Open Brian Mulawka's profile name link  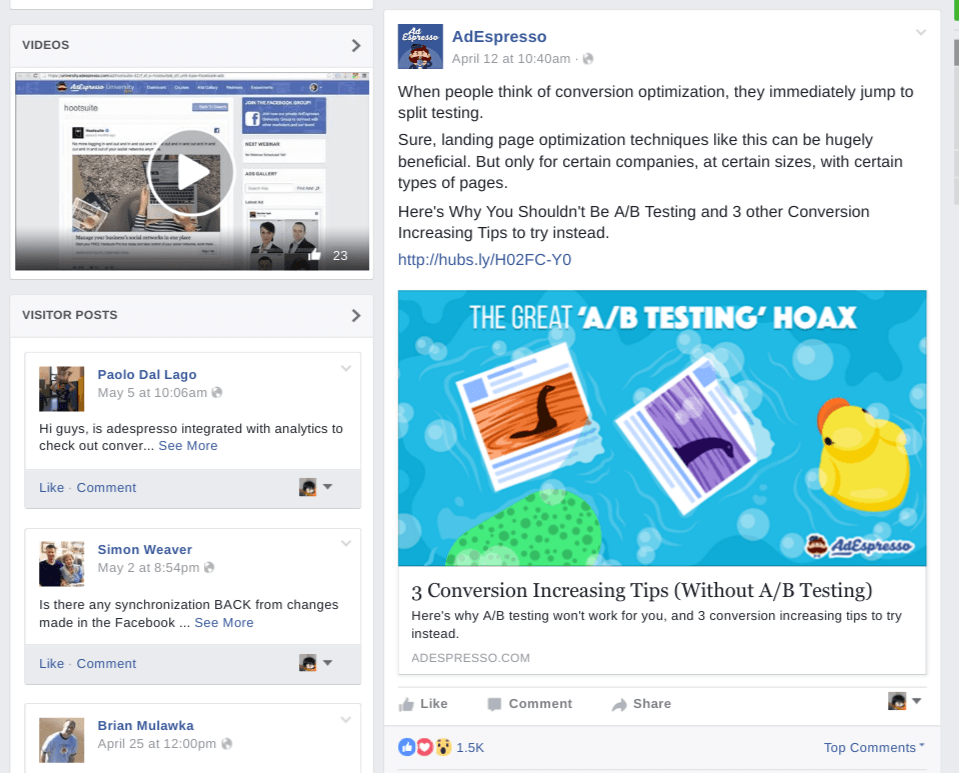tap(146, 725)
